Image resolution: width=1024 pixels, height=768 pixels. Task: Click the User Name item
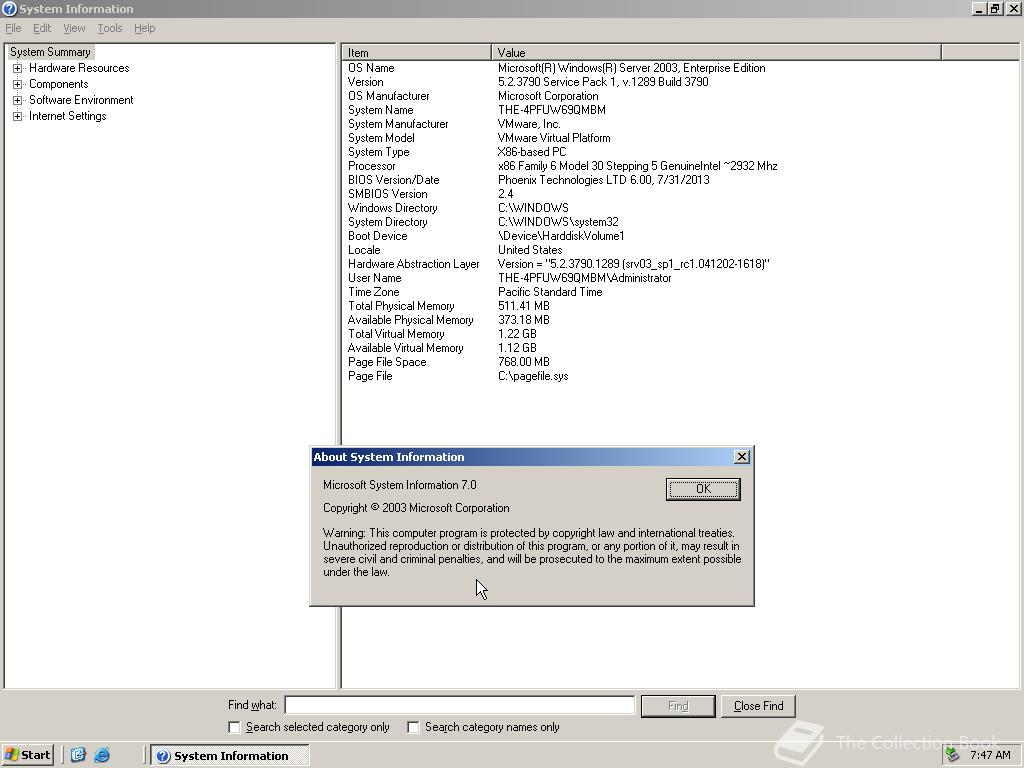[x=375, y=278]
